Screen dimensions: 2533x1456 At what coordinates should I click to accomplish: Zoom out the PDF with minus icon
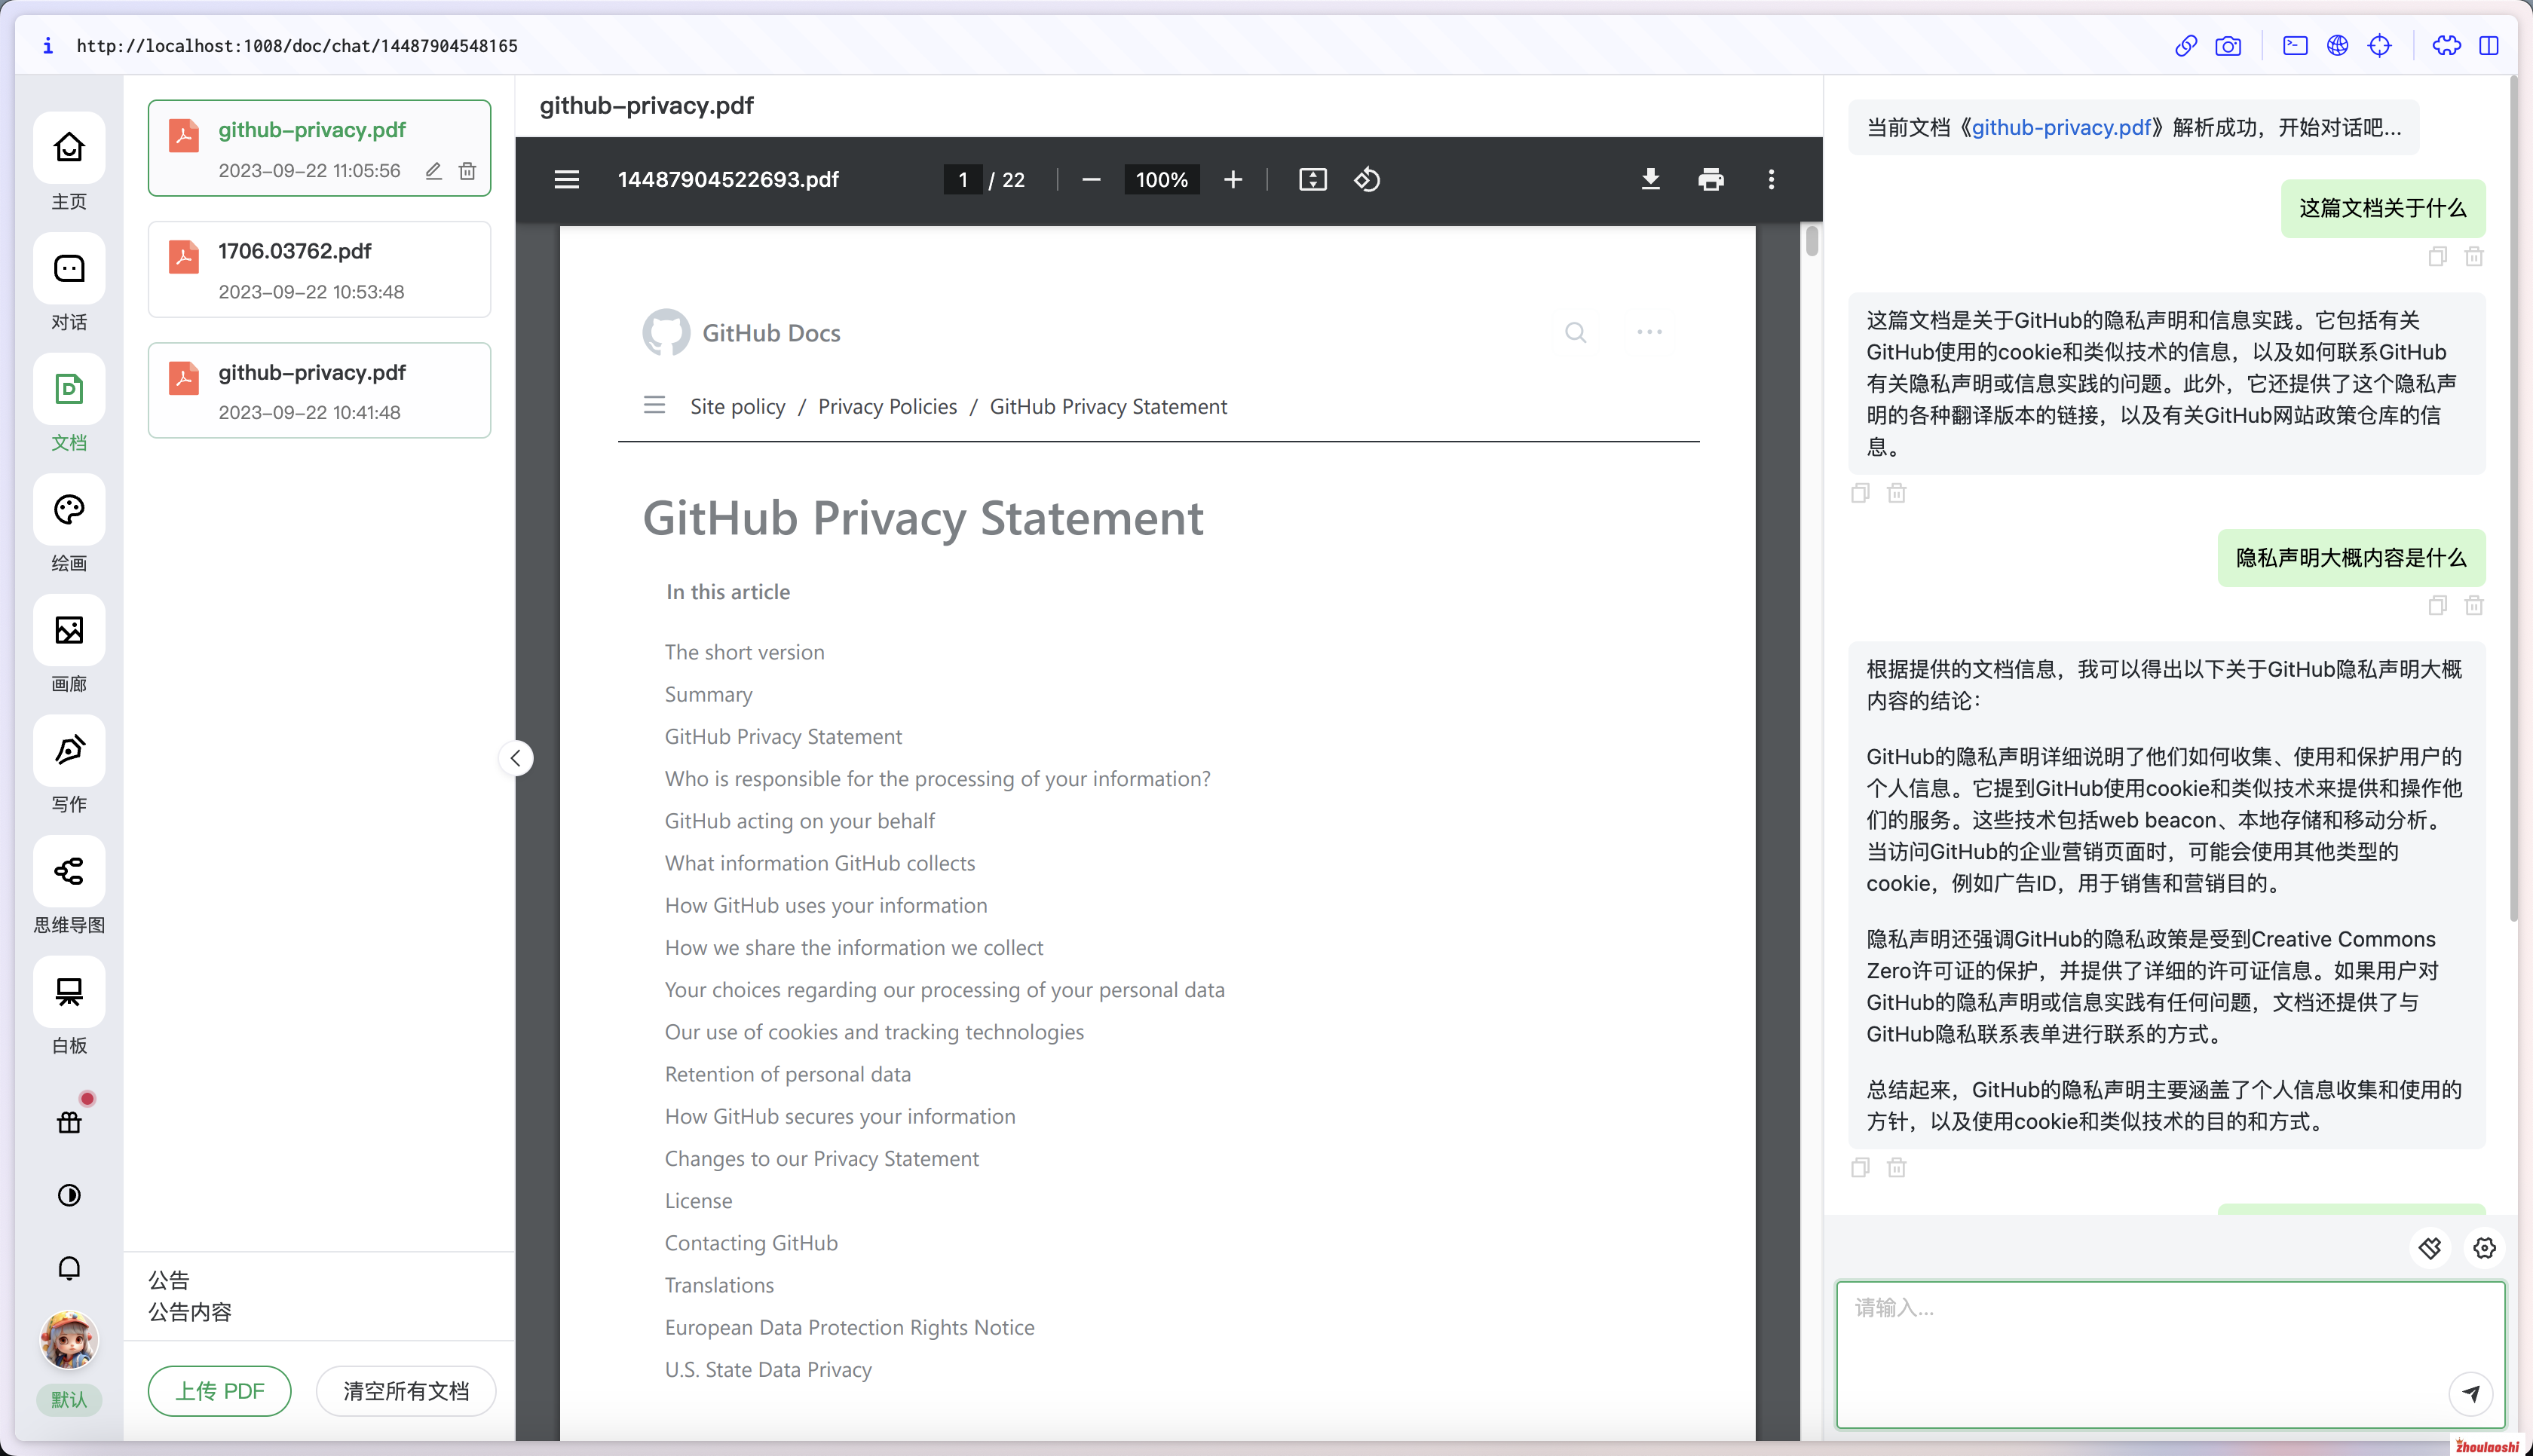click(x=1091, y=180)
